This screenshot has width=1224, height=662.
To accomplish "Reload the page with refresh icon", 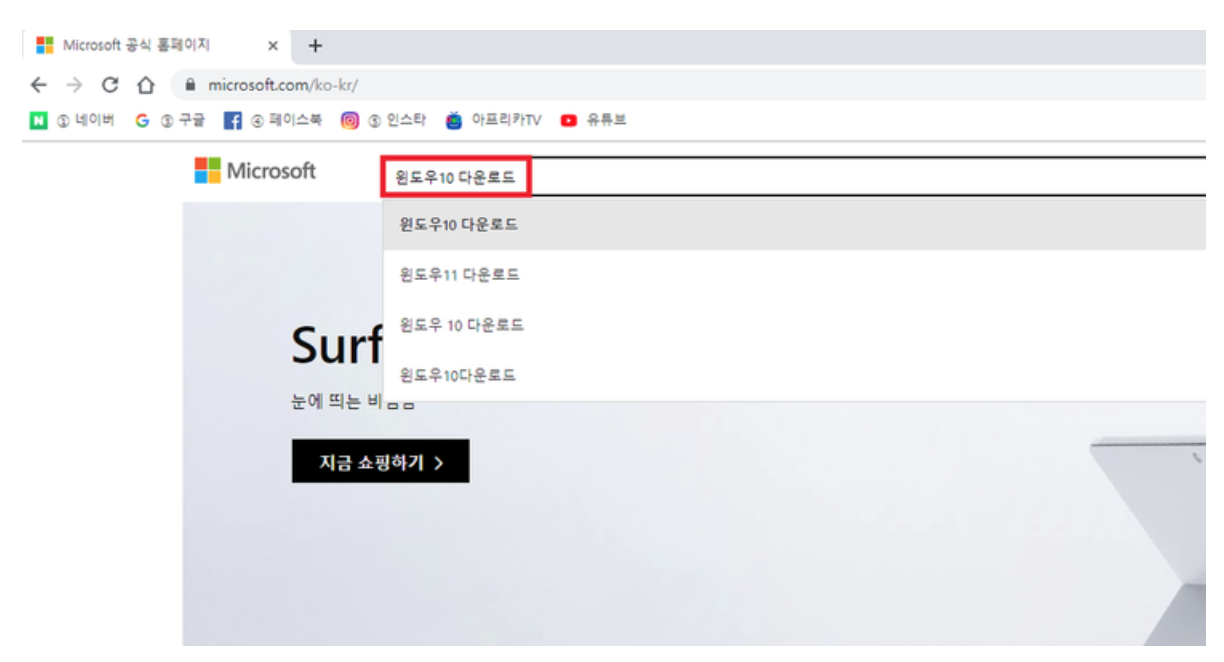I will tap(111, 85).
